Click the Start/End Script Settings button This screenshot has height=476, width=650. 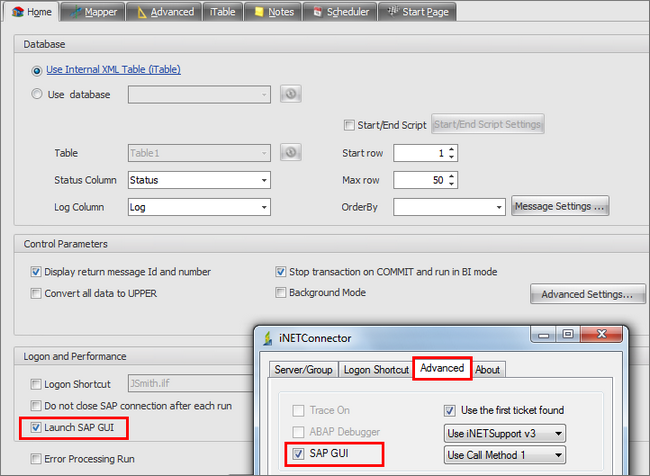pyautogui.click(x=488, y=124)
